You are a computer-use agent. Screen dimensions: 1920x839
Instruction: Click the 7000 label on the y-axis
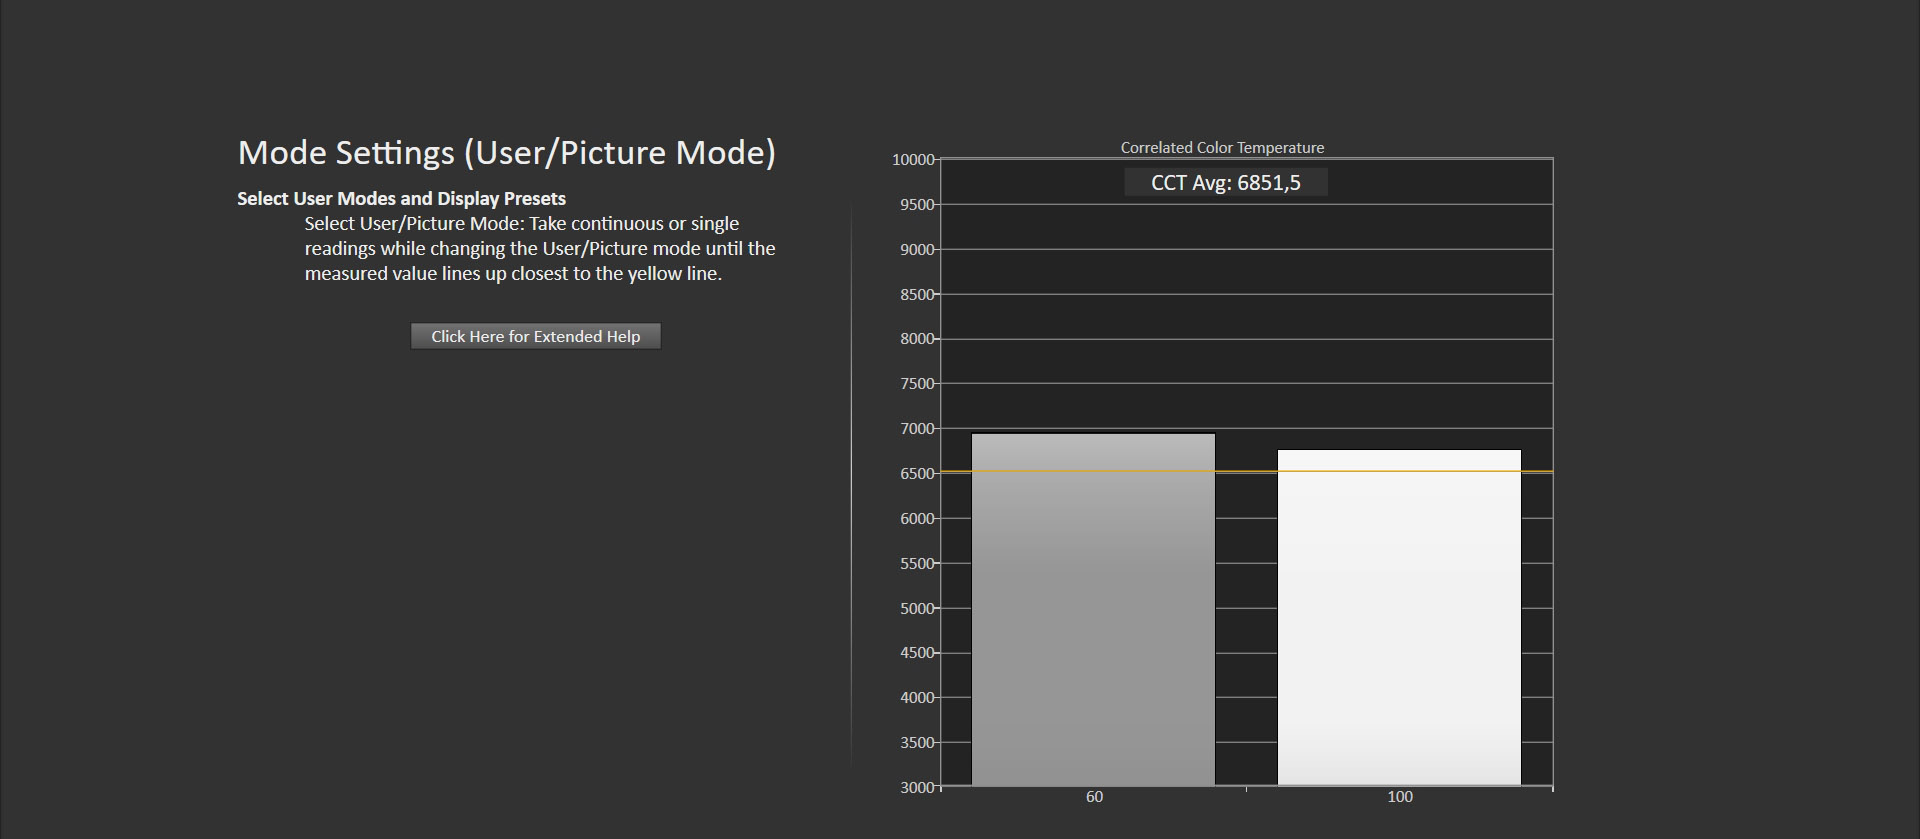[x=917, y=429]
